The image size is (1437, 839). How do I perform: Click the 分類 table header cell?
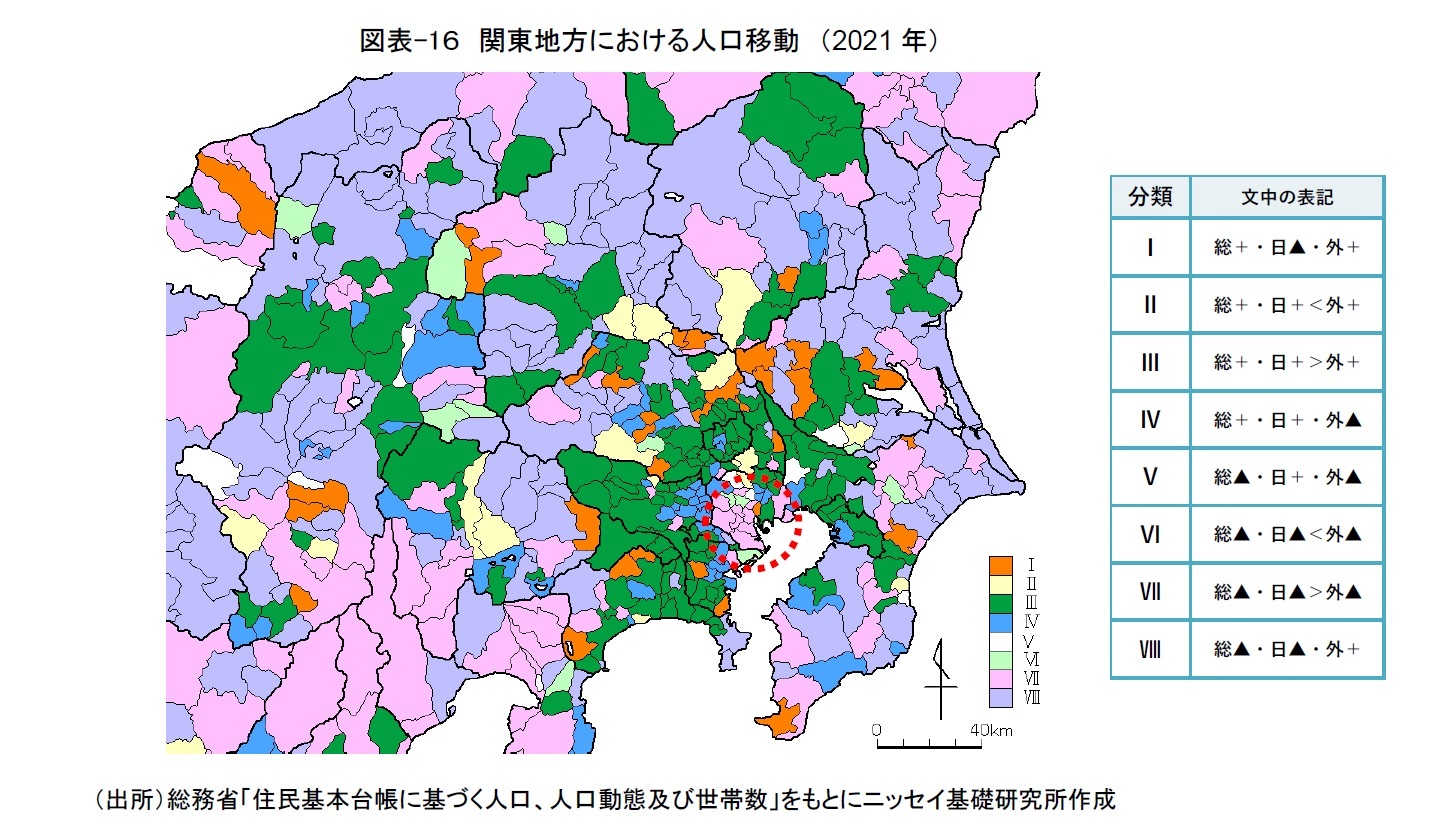1150,197
